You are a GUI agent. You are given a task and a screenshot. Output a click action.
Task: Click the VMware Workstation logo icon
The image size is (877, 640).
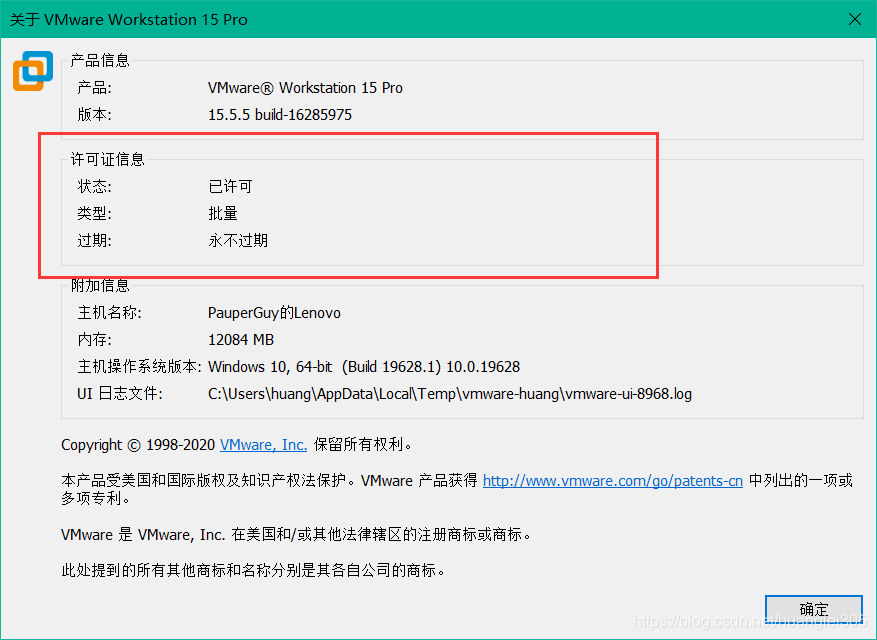[32, 71]
